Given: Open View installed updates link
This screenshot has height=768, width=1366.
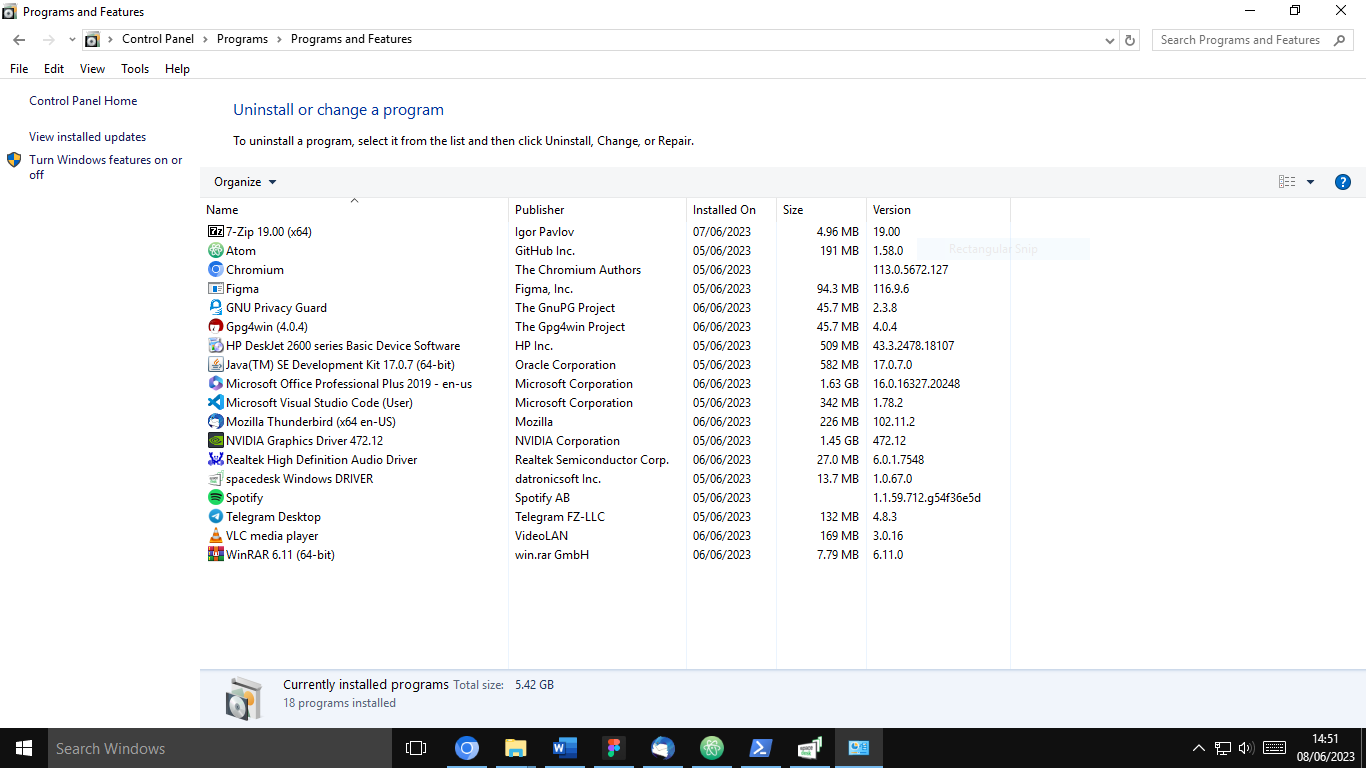Looking at the screenshot, I should (x=87, y=137).
